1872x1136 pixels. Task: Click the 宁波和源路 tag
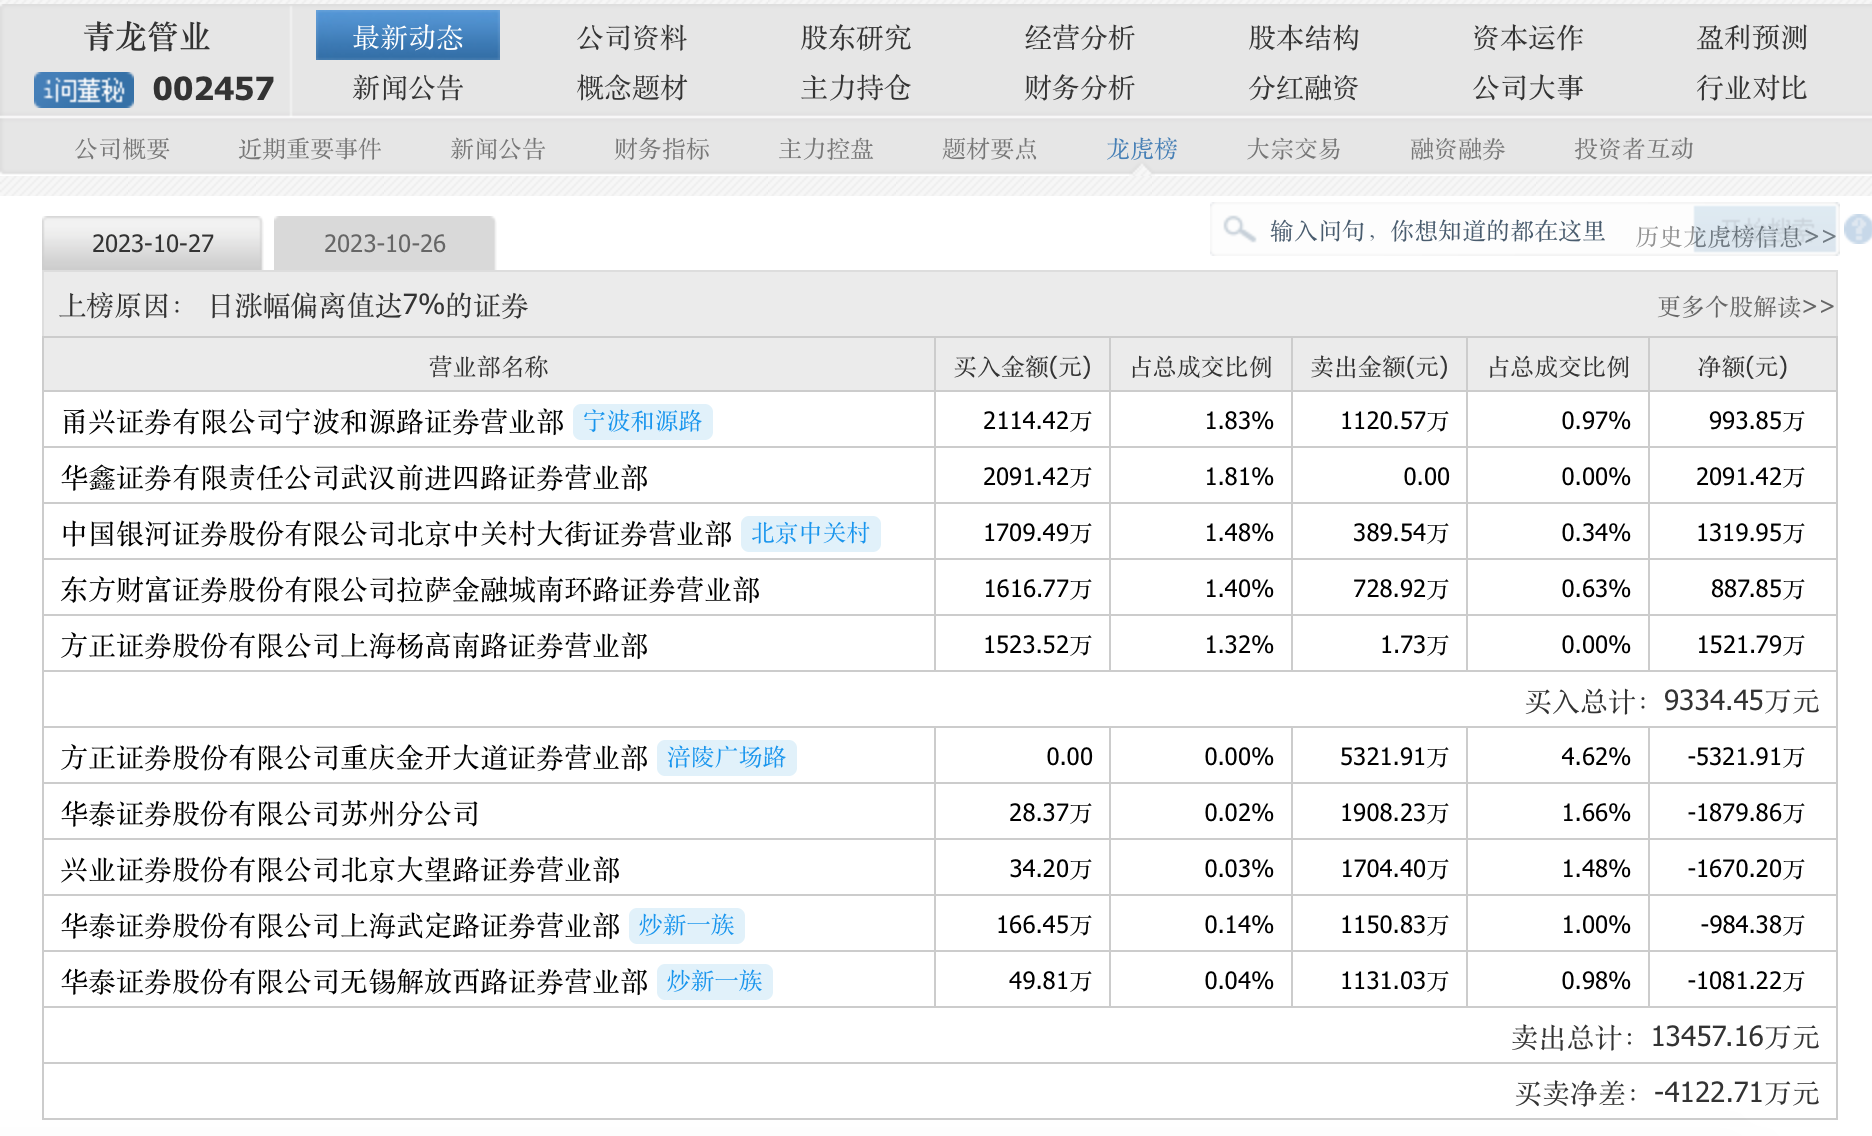(x=643, y=421)
